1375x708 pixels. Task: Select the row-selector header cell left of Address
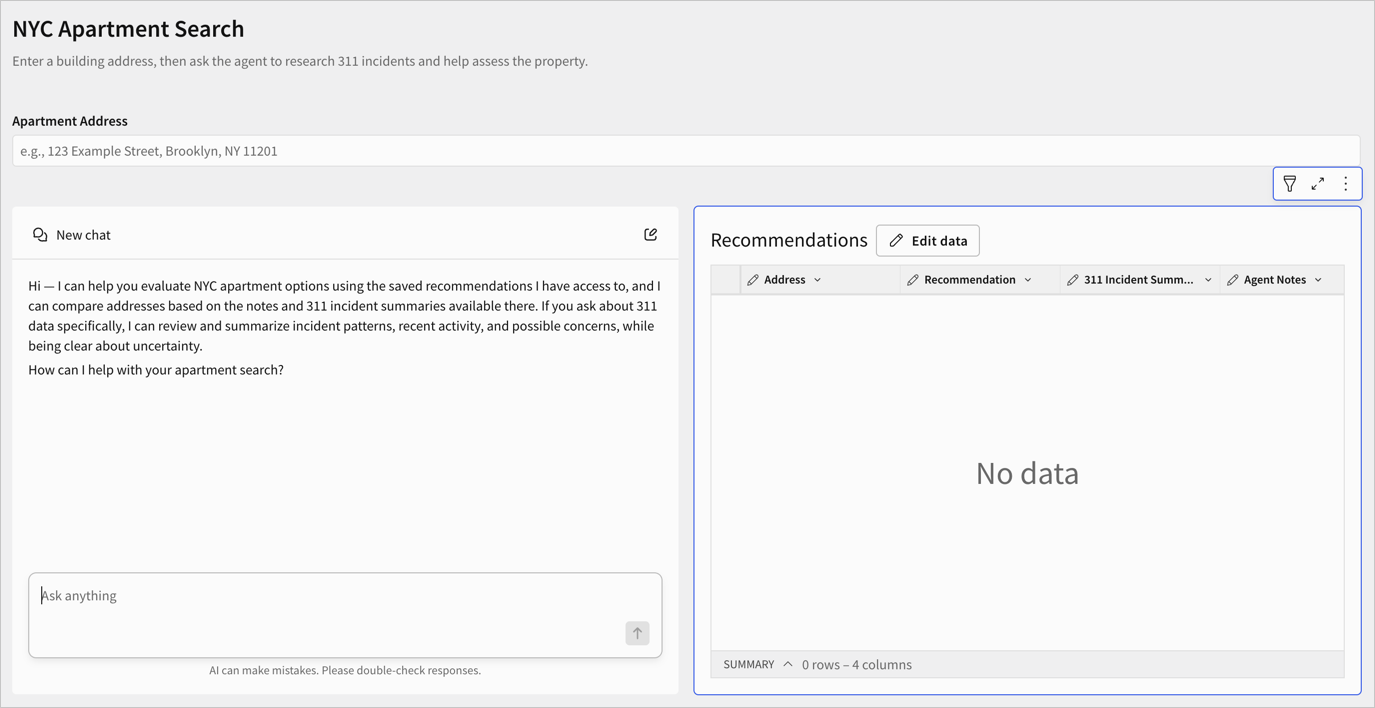(726, 280)
